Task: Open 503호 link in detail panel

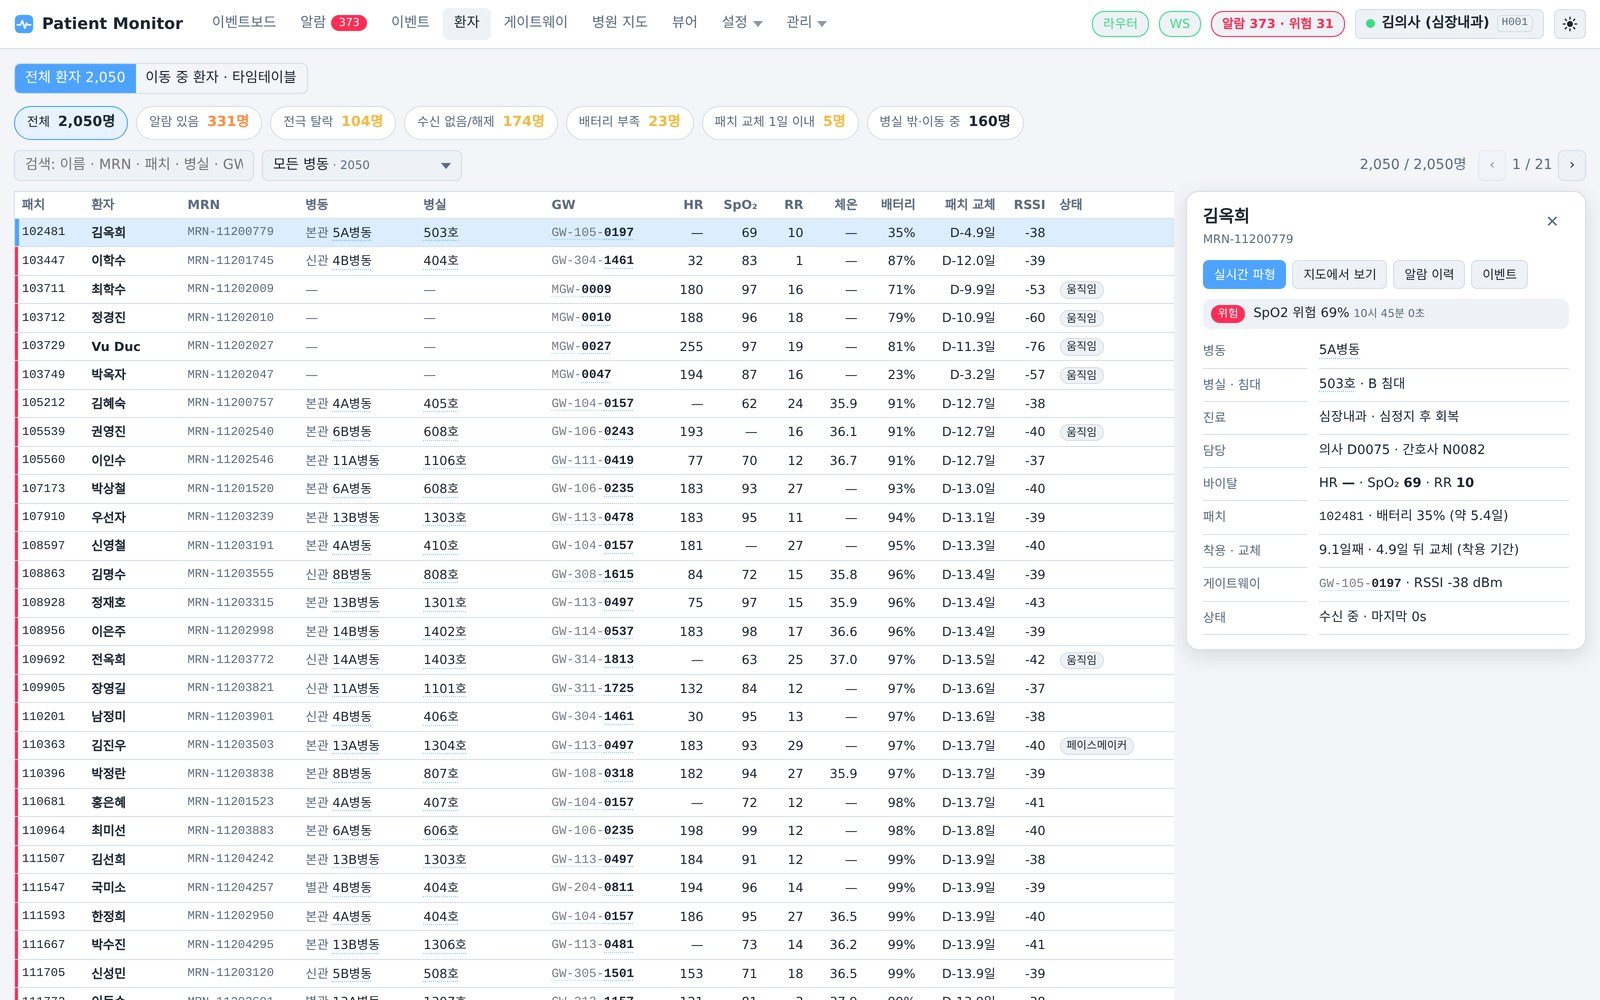Action: point(1337,384)
